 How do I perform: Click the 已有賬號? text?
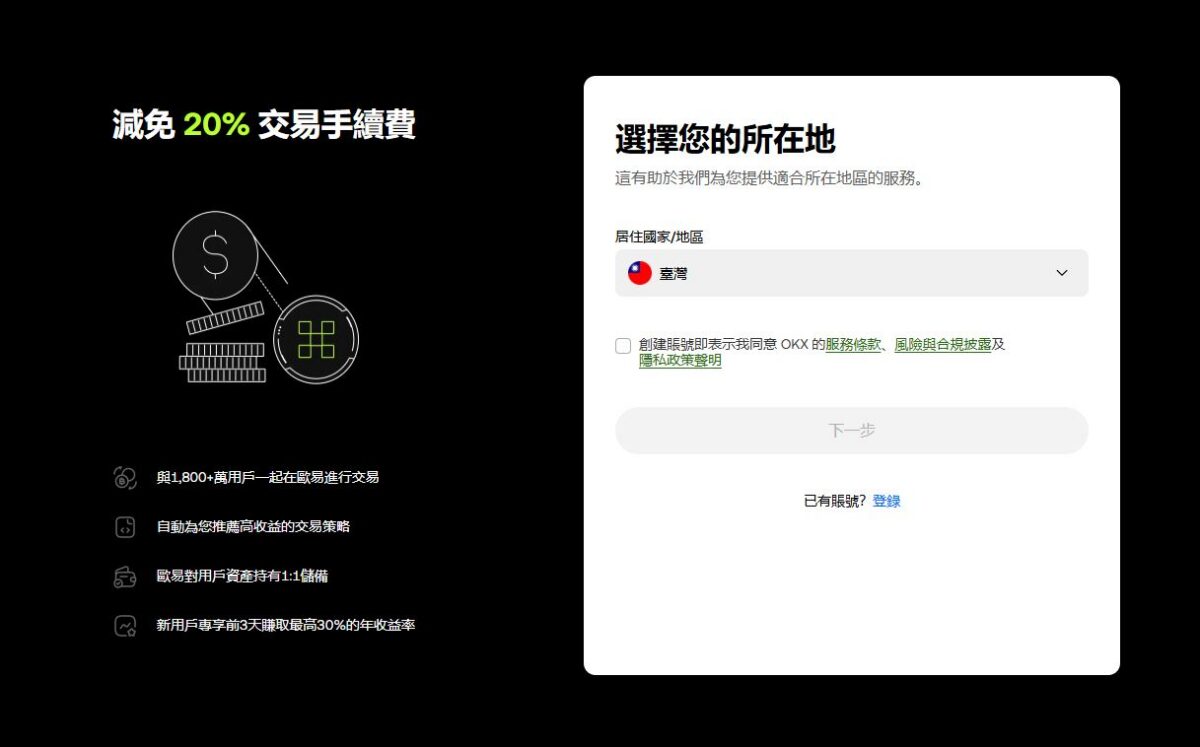pyautogui.click(x=835, y=501)
